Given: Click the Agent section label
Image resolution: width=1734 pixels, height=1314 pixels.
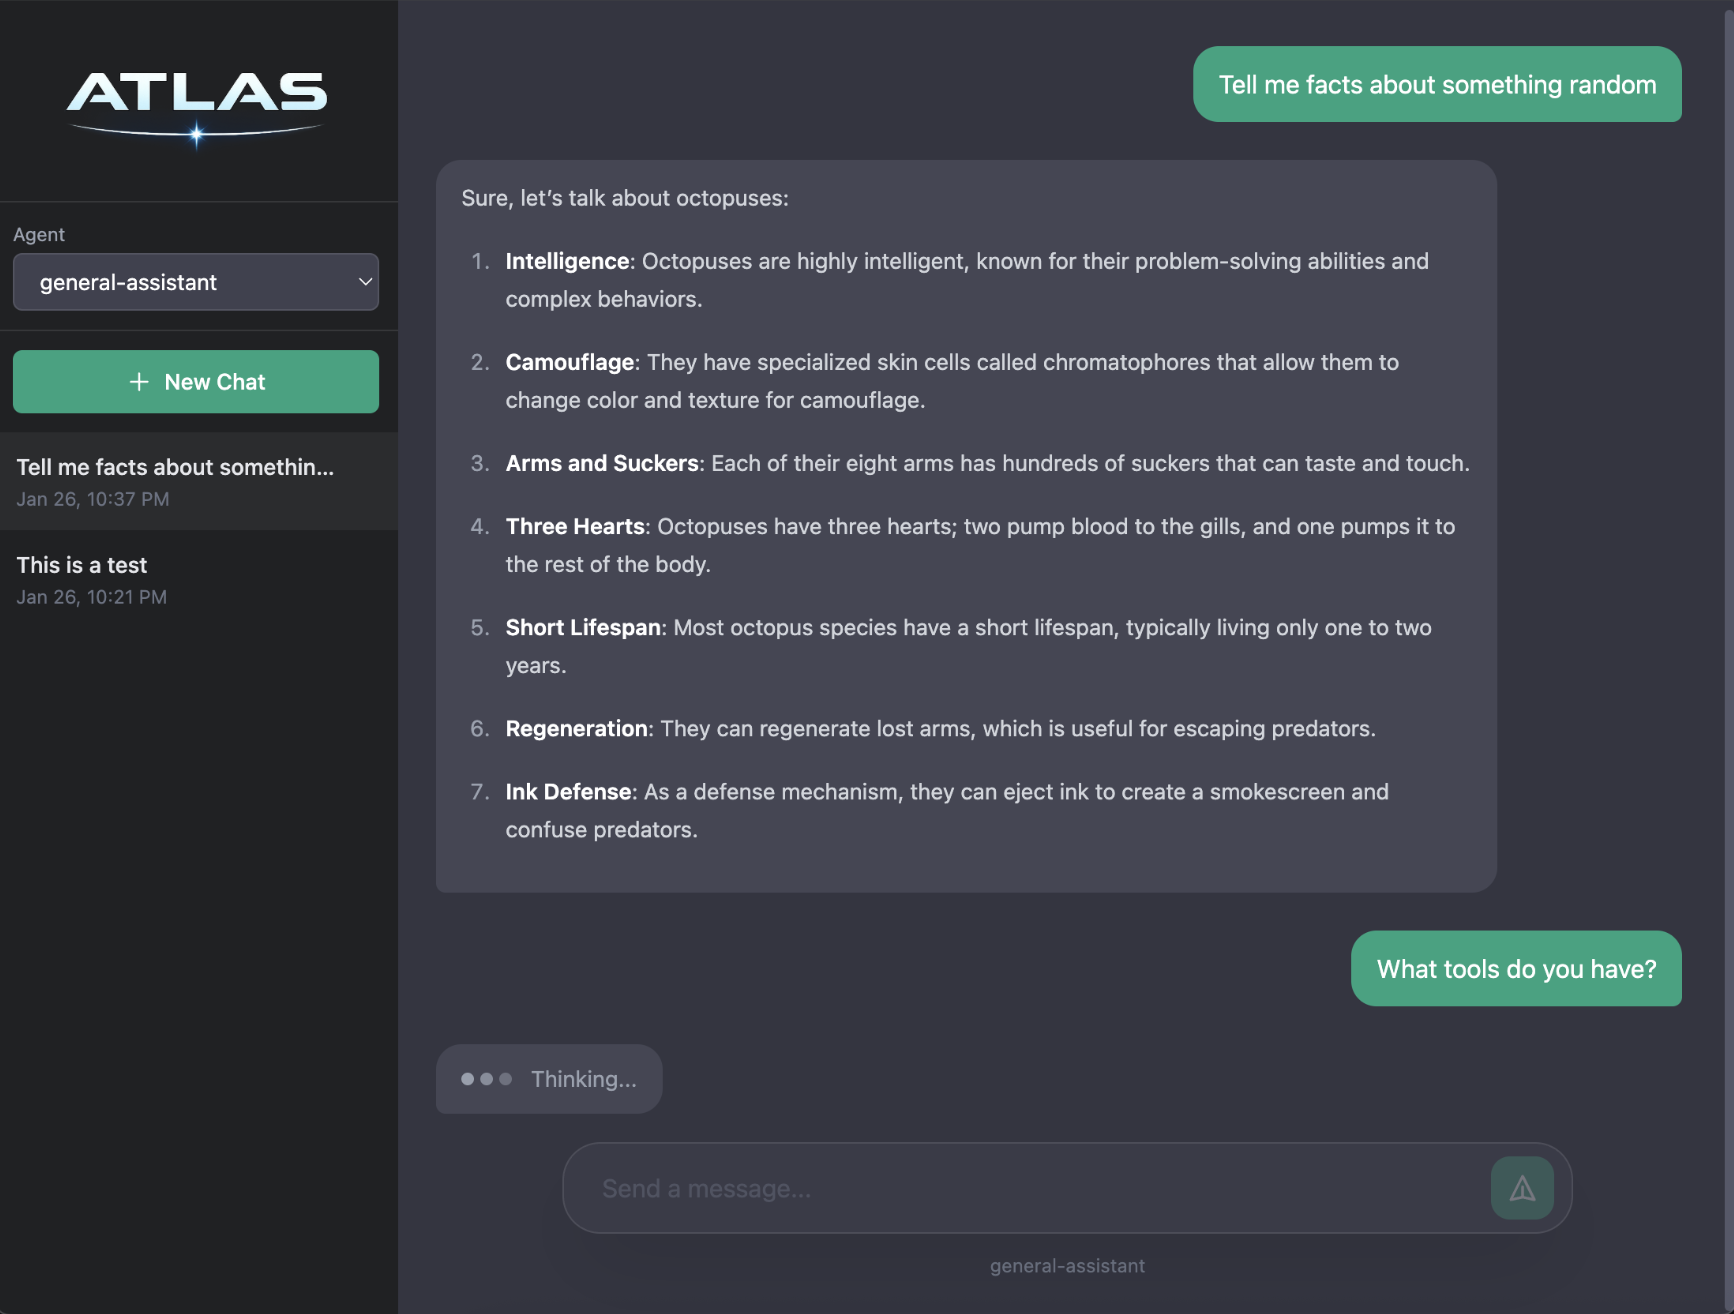Looking at the screenshot, I should 38,234.
